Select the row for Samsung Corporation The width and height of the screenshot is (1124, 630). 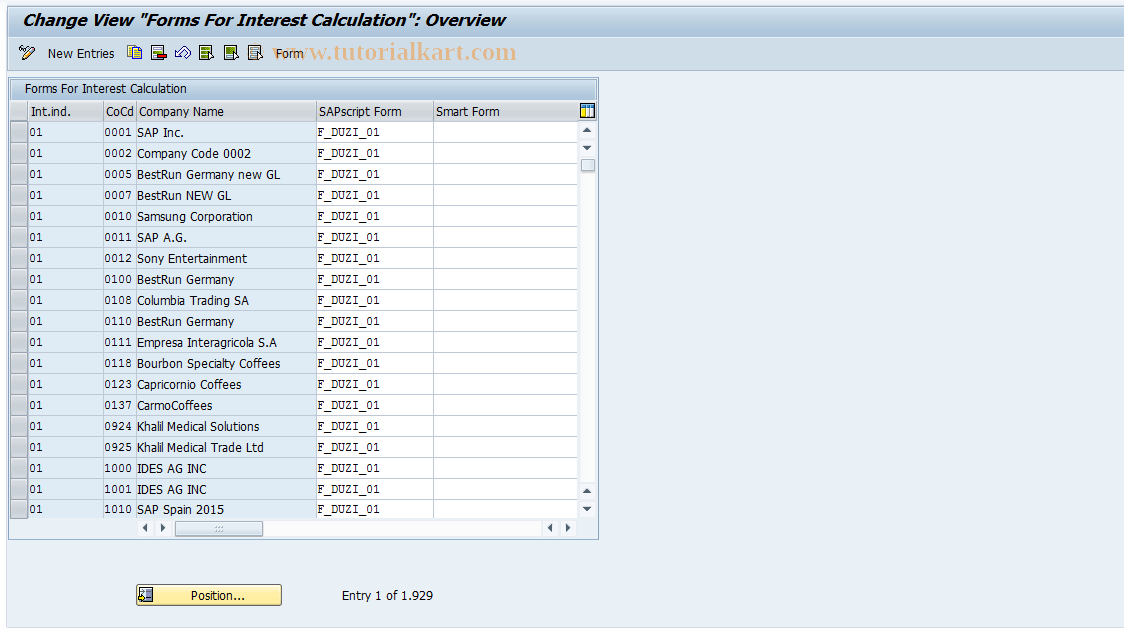[19, 216]
